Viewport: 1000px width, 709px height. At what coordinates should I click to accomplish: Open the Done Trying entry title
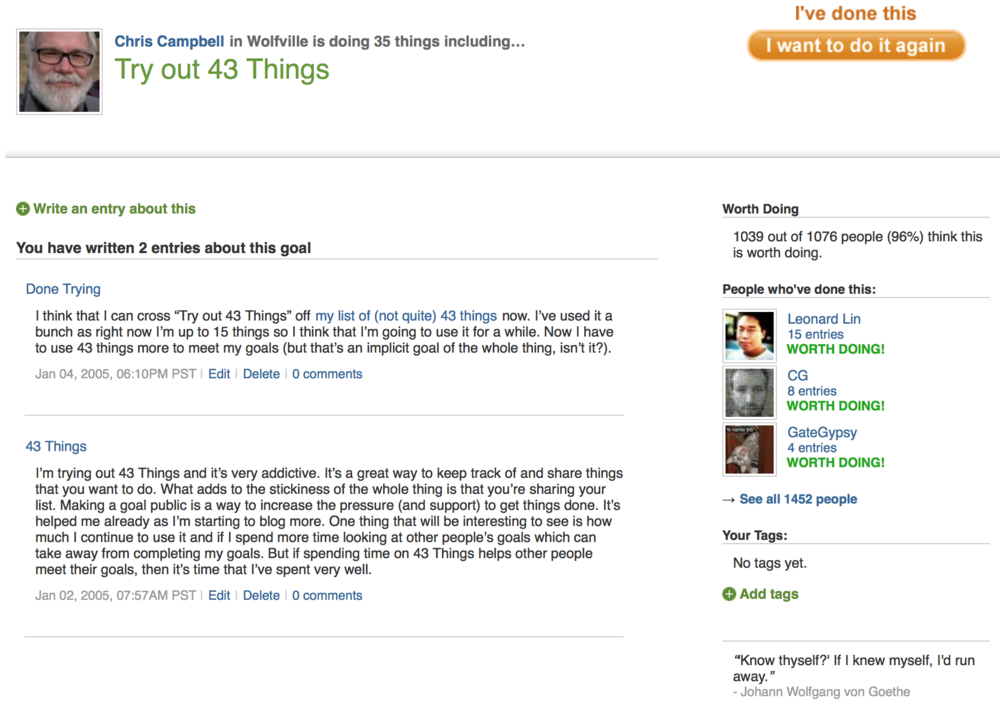[63, 289]
